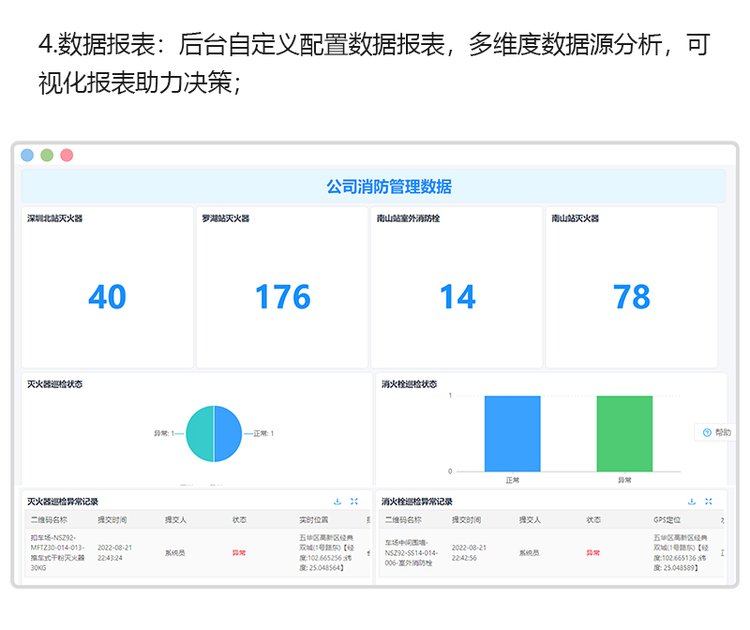The height and width of the screenshot is (630, 750).
Task: Download the 灭火器巡检异常记录 table
Action: pyautogui.click(x=337, y=501)
